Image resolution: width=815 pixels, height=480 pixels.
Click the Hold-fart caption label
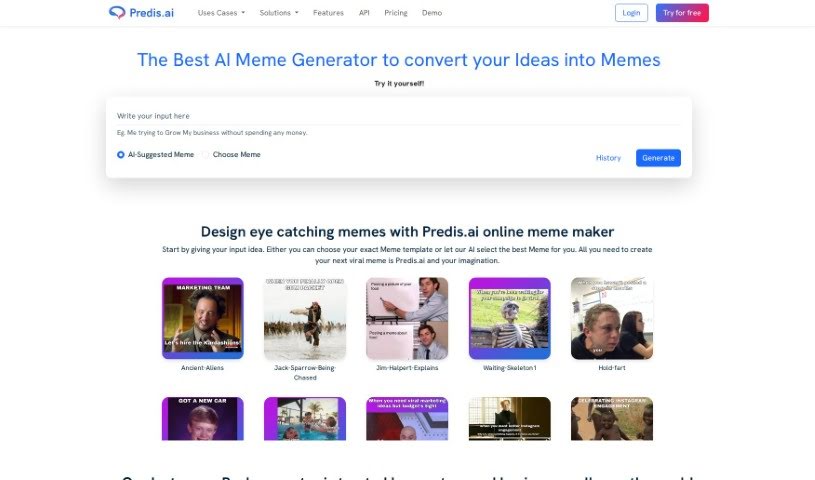(x=612, y=368)
